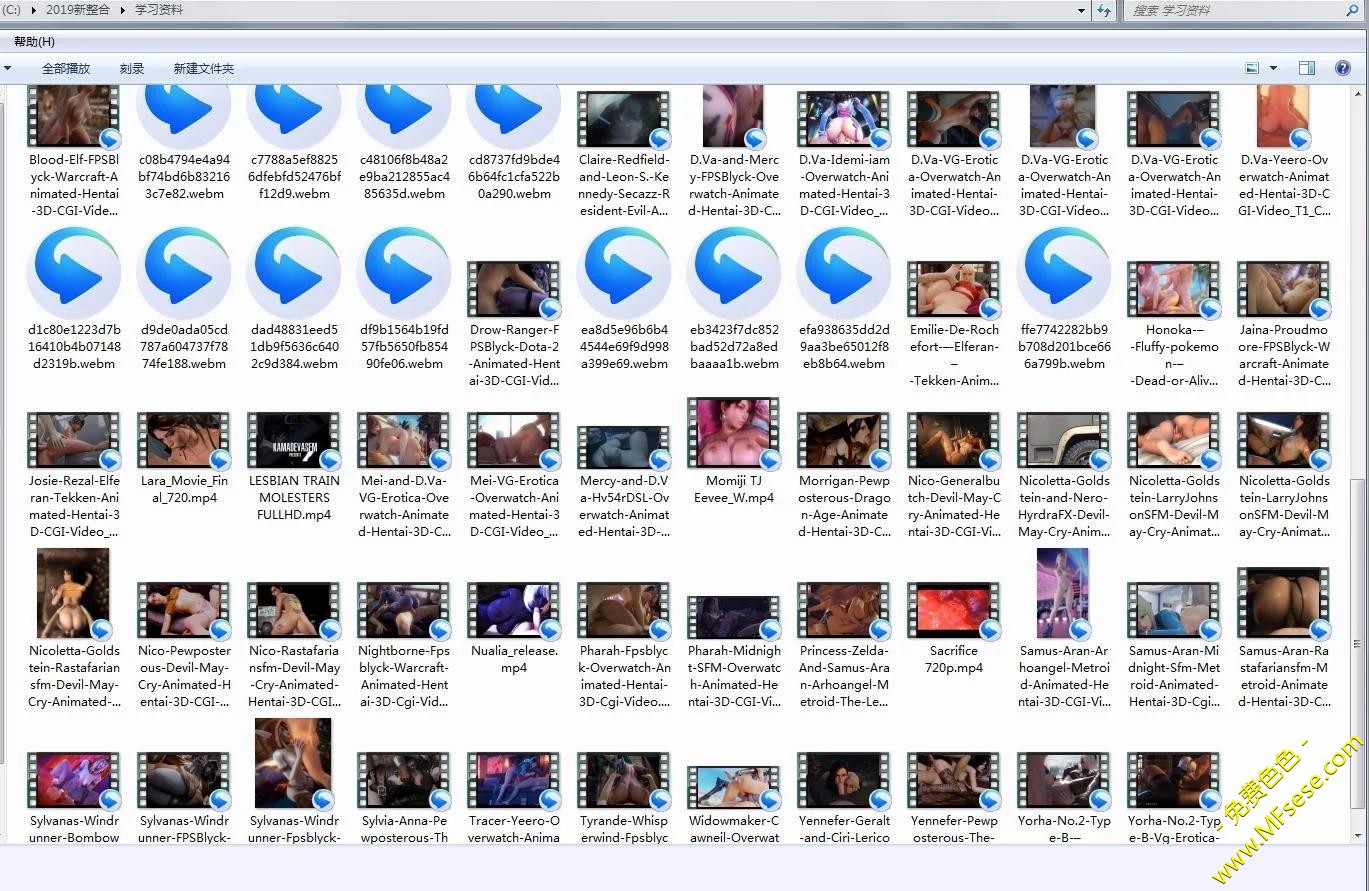Click the change view icon in toolbar
Image resolution: width=1369 pixels, height=891 pixels.
tap(1252, 68)
